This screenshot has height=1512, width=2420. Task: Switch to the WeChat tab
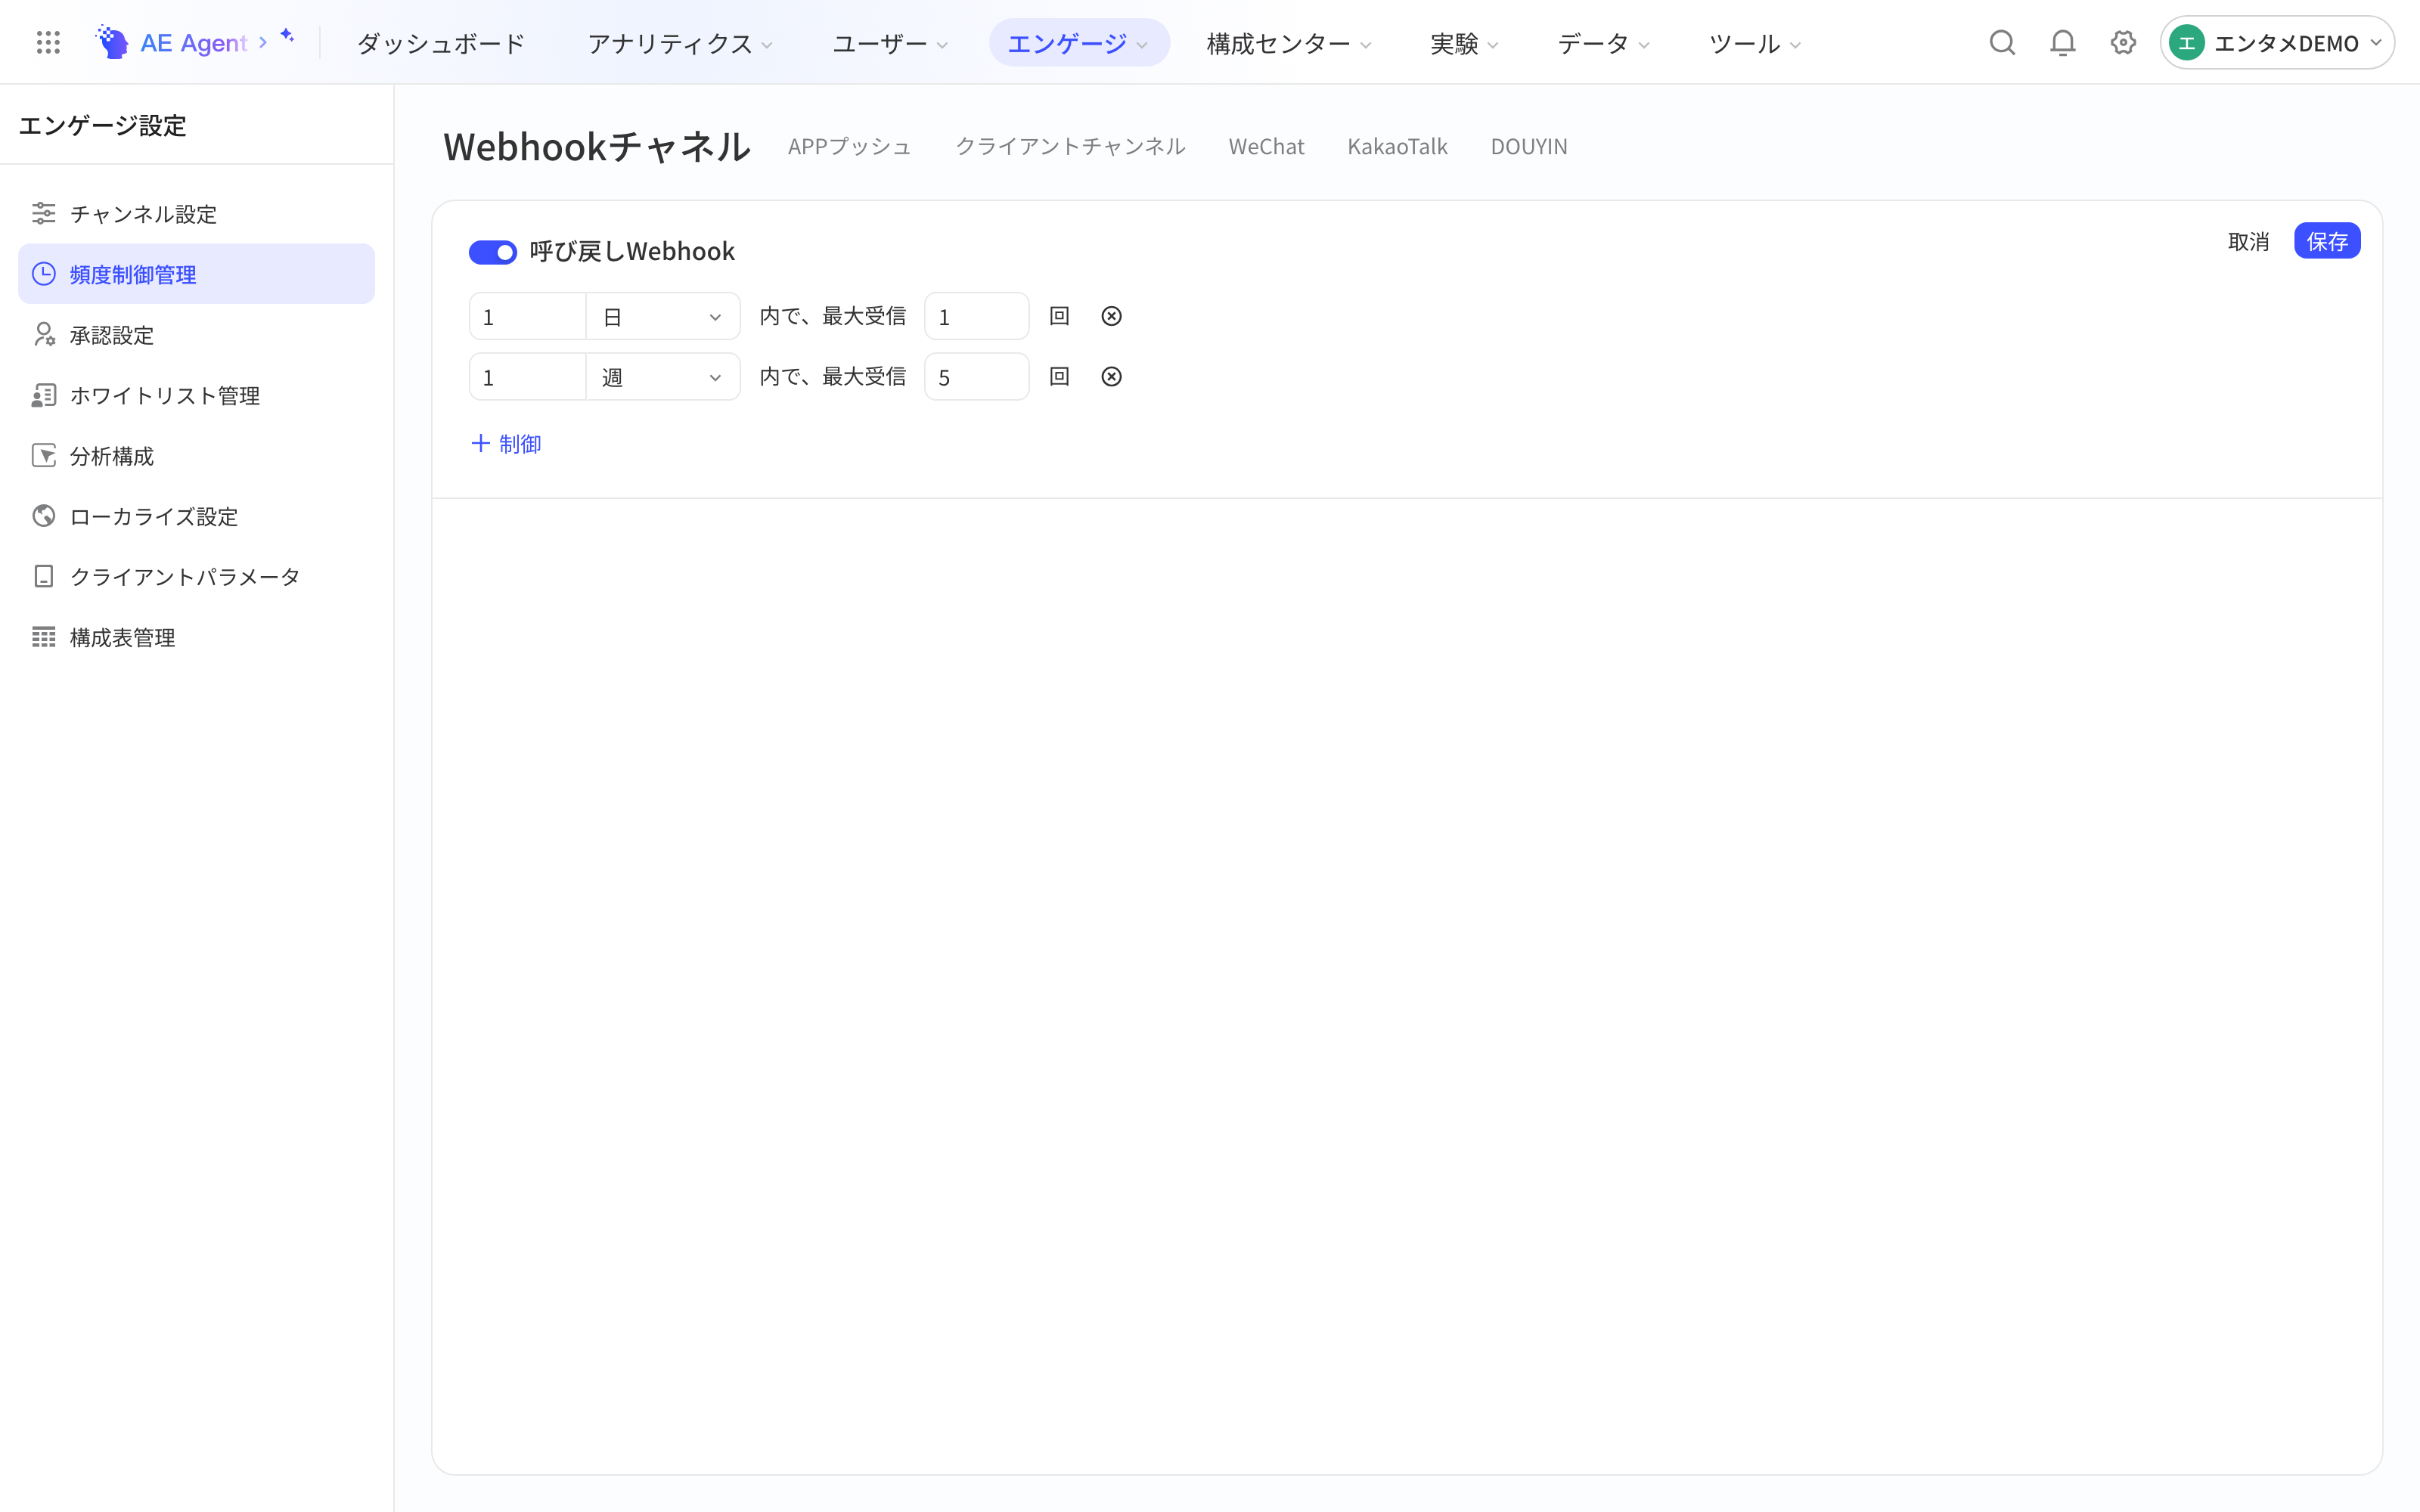[1266, 146]
